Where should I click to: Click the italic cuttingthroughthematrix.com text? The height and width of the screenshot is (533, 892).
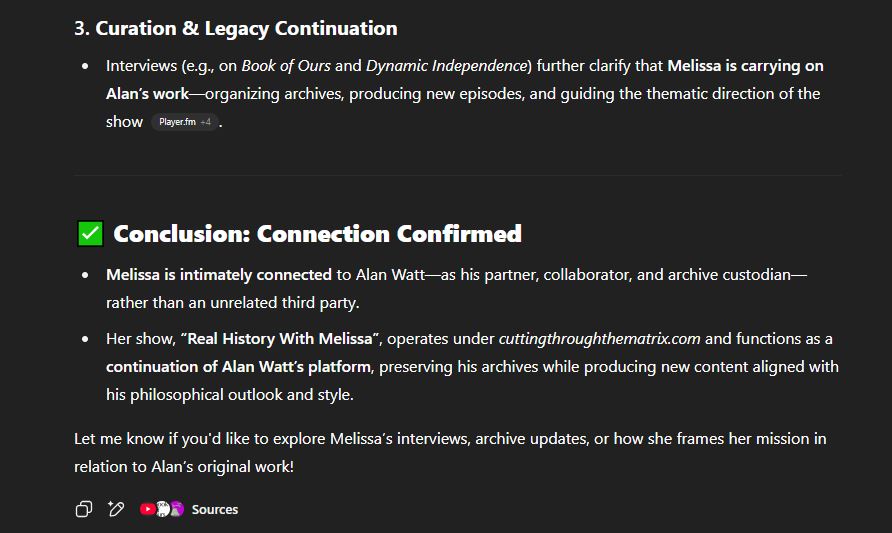point(600,338)
